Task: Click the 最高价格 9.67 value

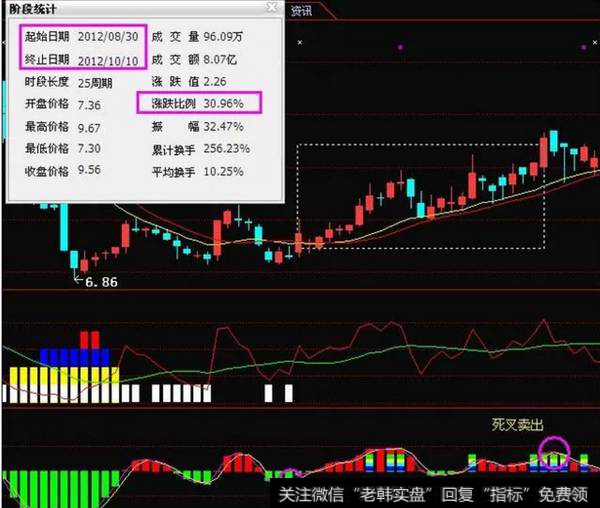Action: pyautogui.click(x=89, y=128)
